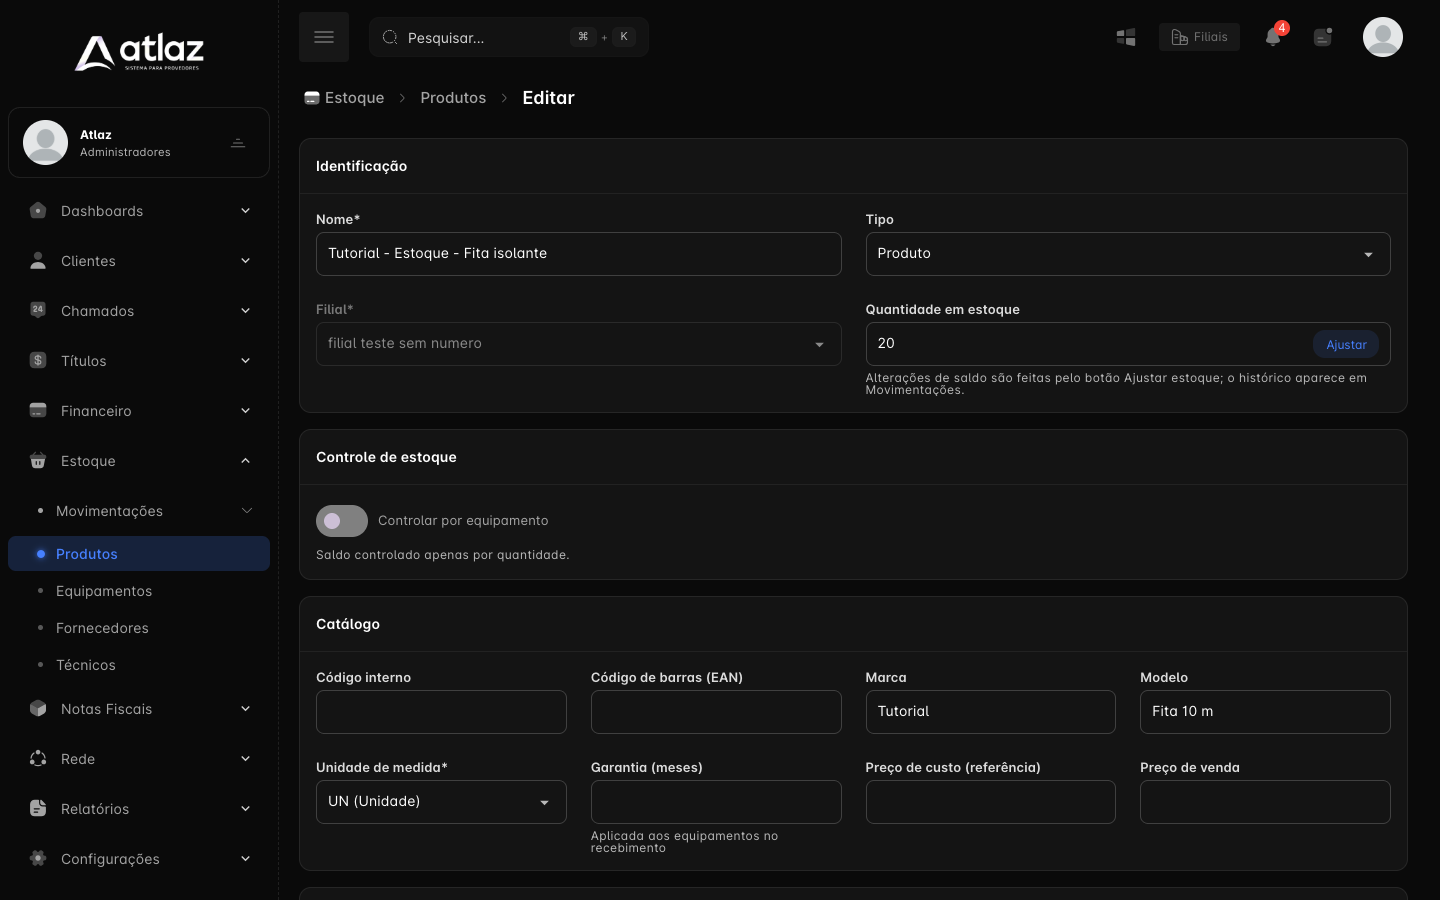Click the Notas Fiscais box icon

pos(38,708)
